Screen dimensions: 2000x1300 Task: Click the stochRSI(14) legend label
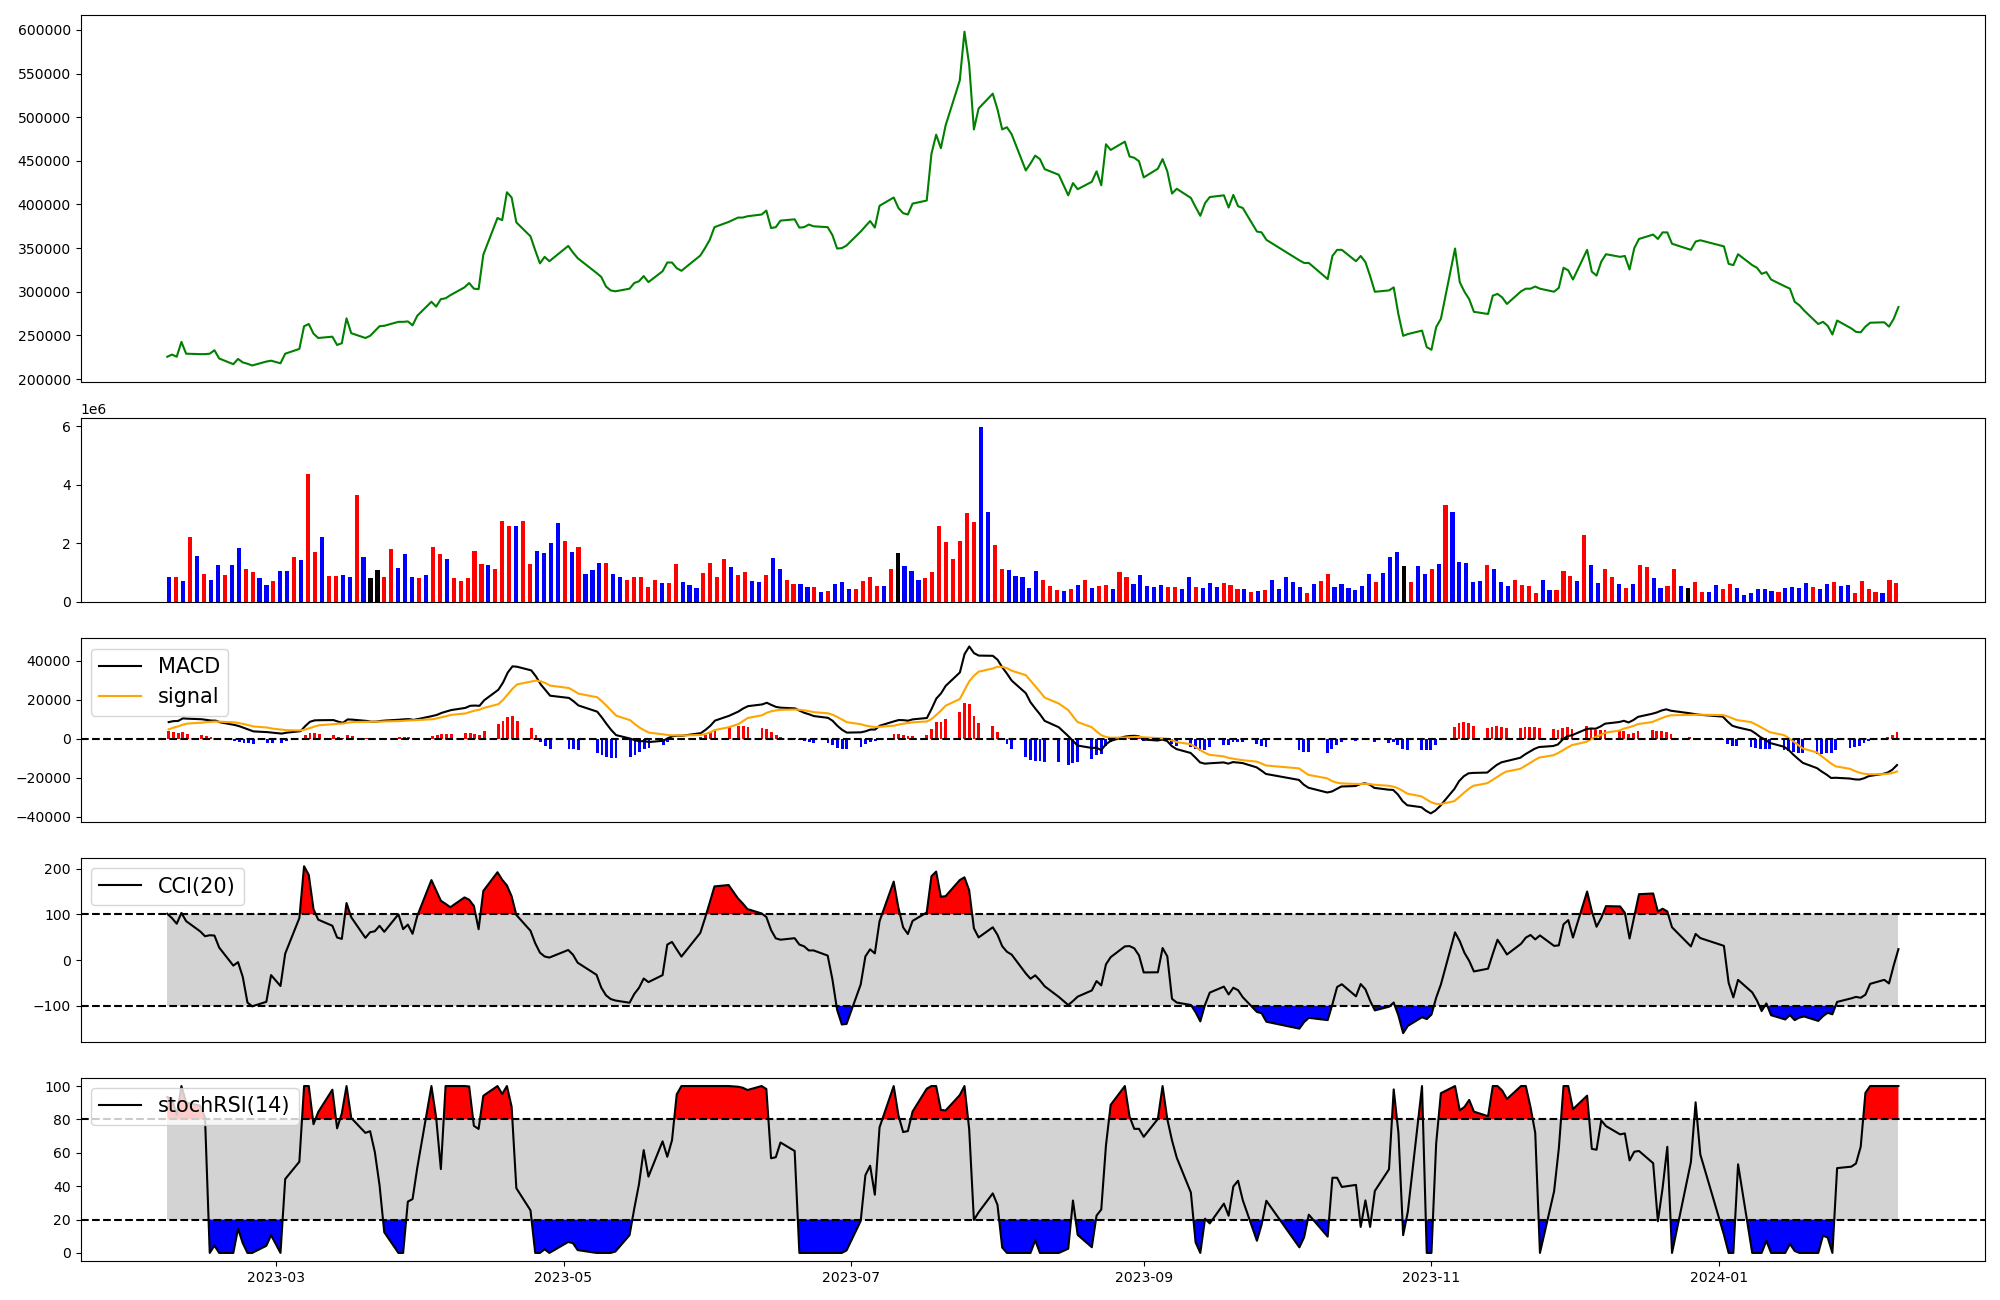tap(223, 1105)
